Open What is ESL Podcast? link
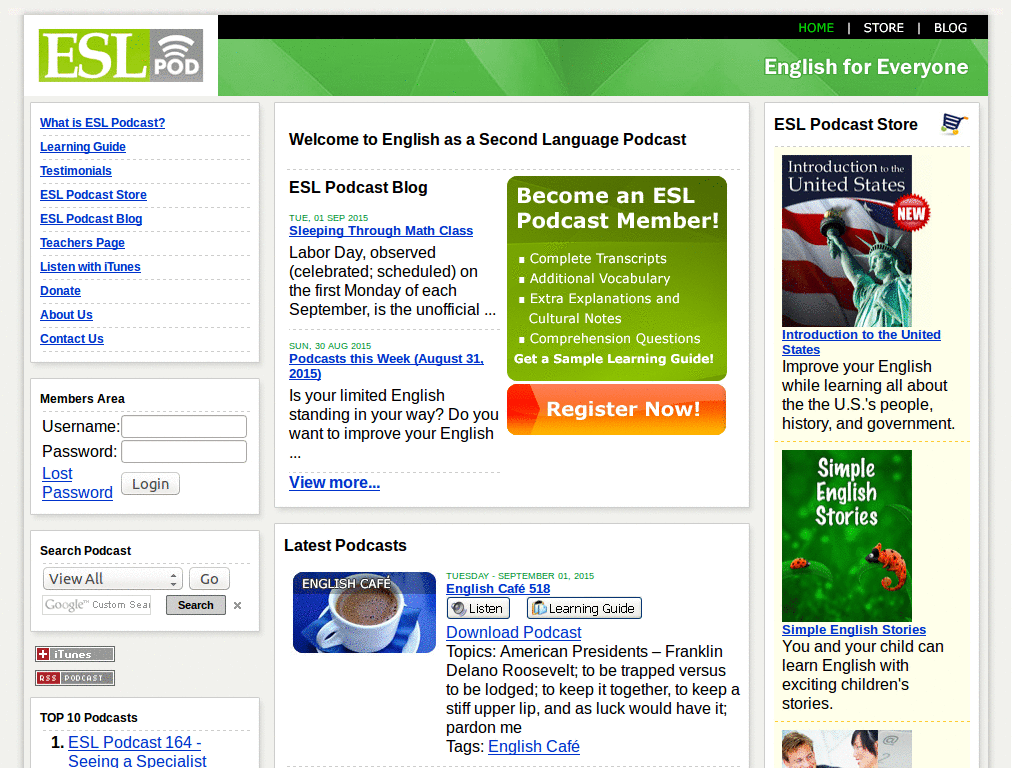 [103, 123]
